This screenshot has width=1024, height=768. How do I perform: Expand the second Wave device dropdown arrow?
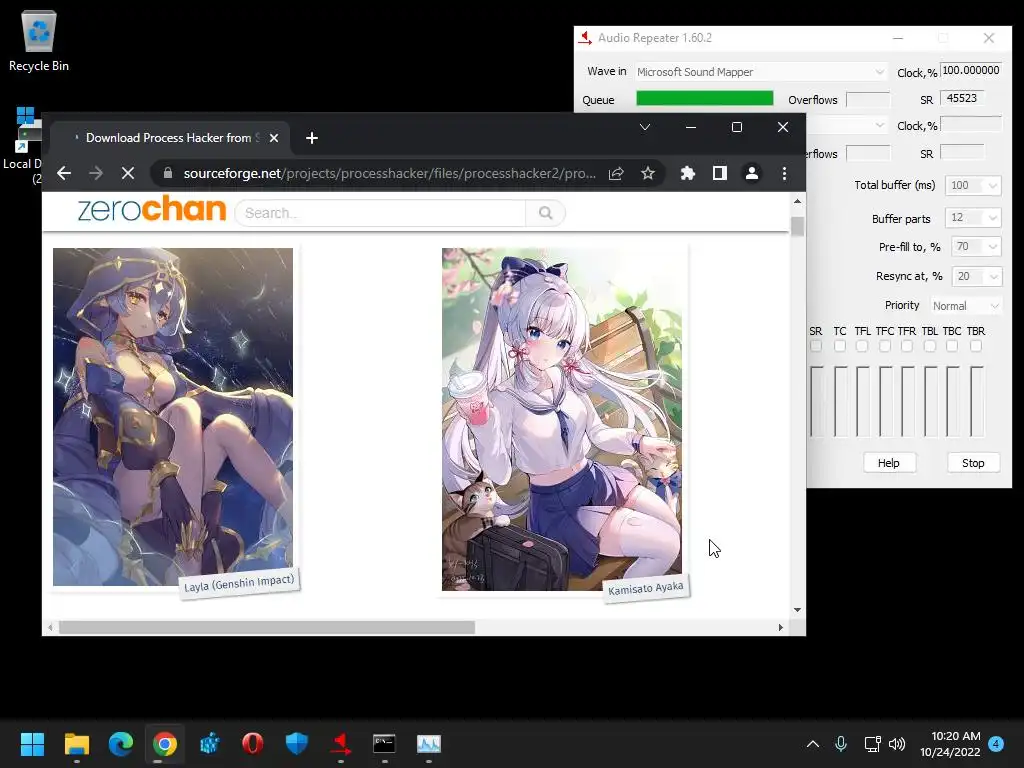(x=880, y=125)
